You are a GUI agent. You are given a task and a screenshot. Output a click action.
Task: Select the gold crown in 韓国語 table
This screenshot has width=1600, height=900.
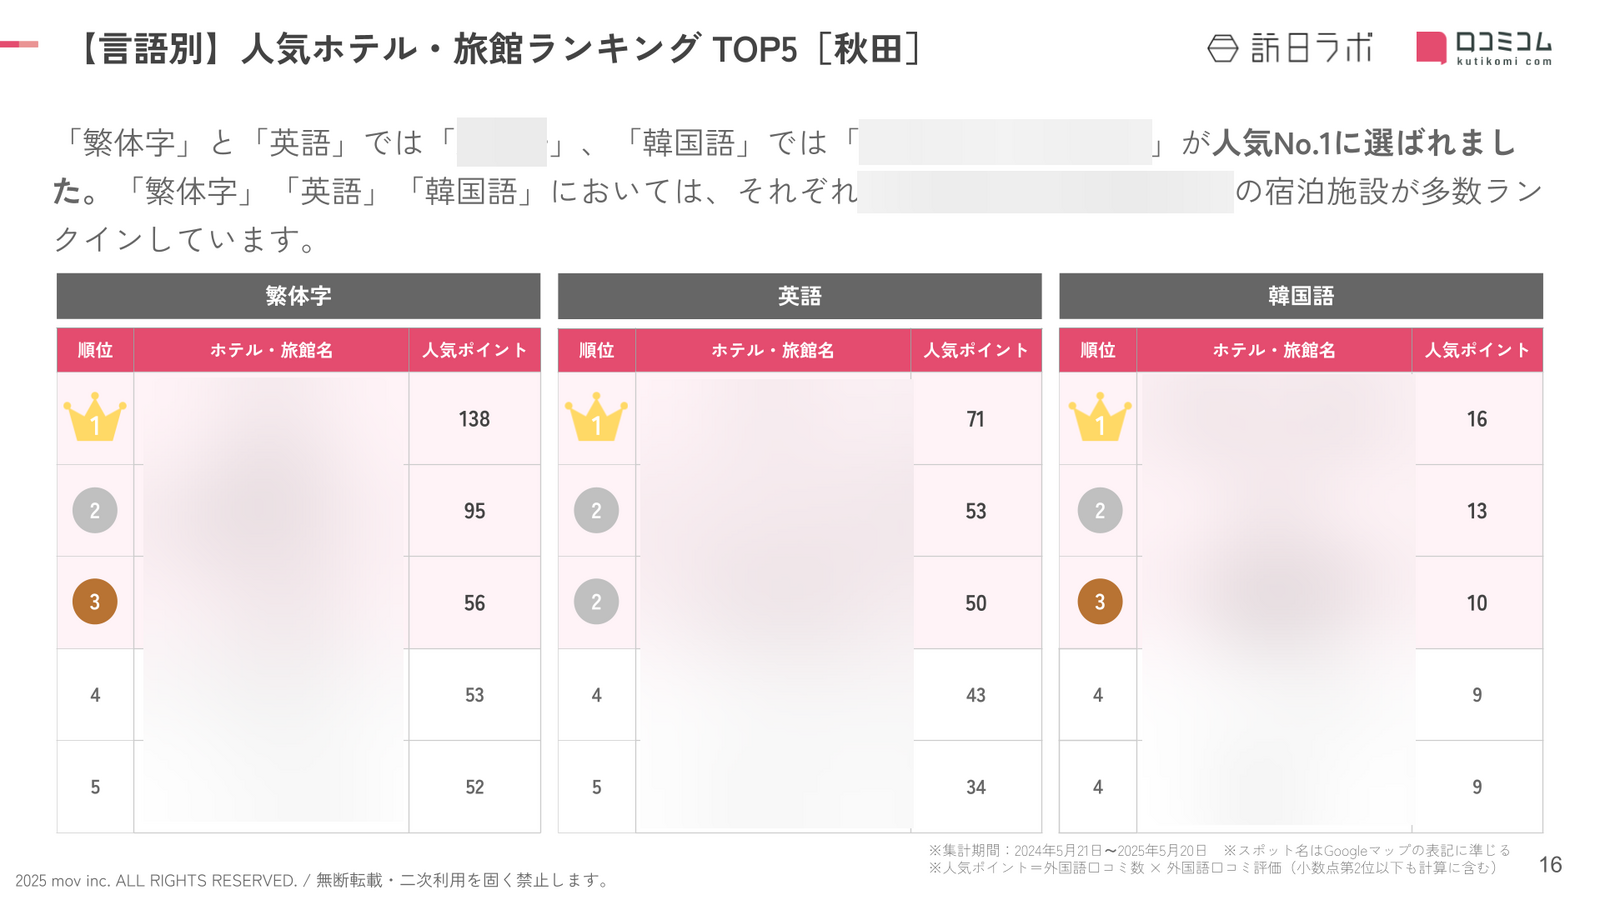point(1099,417)
